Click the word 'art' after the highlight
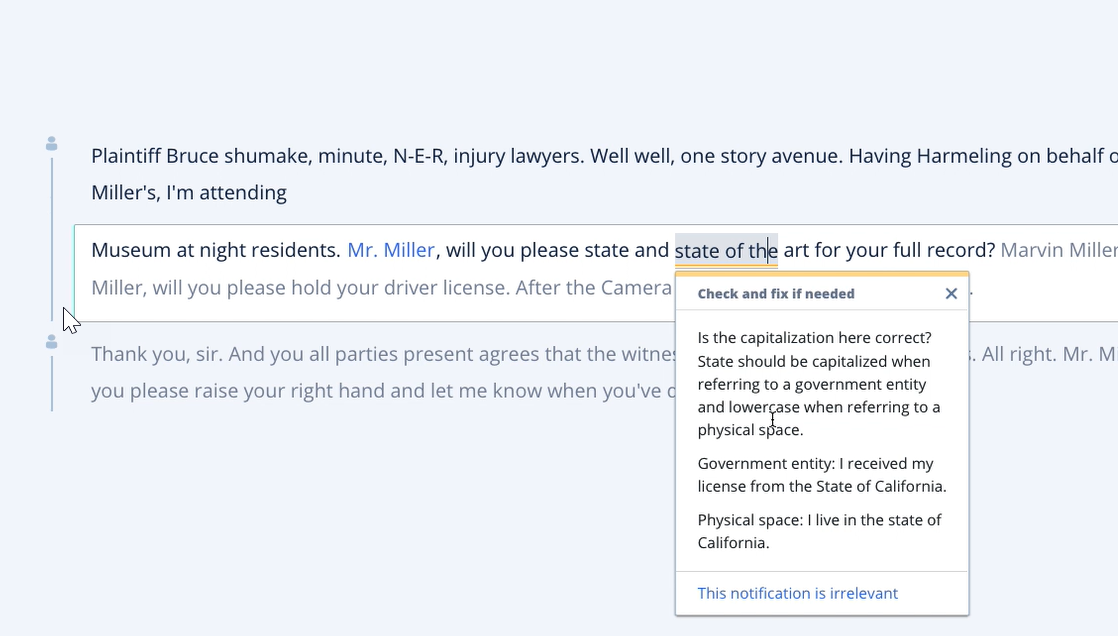 point(796,250)
